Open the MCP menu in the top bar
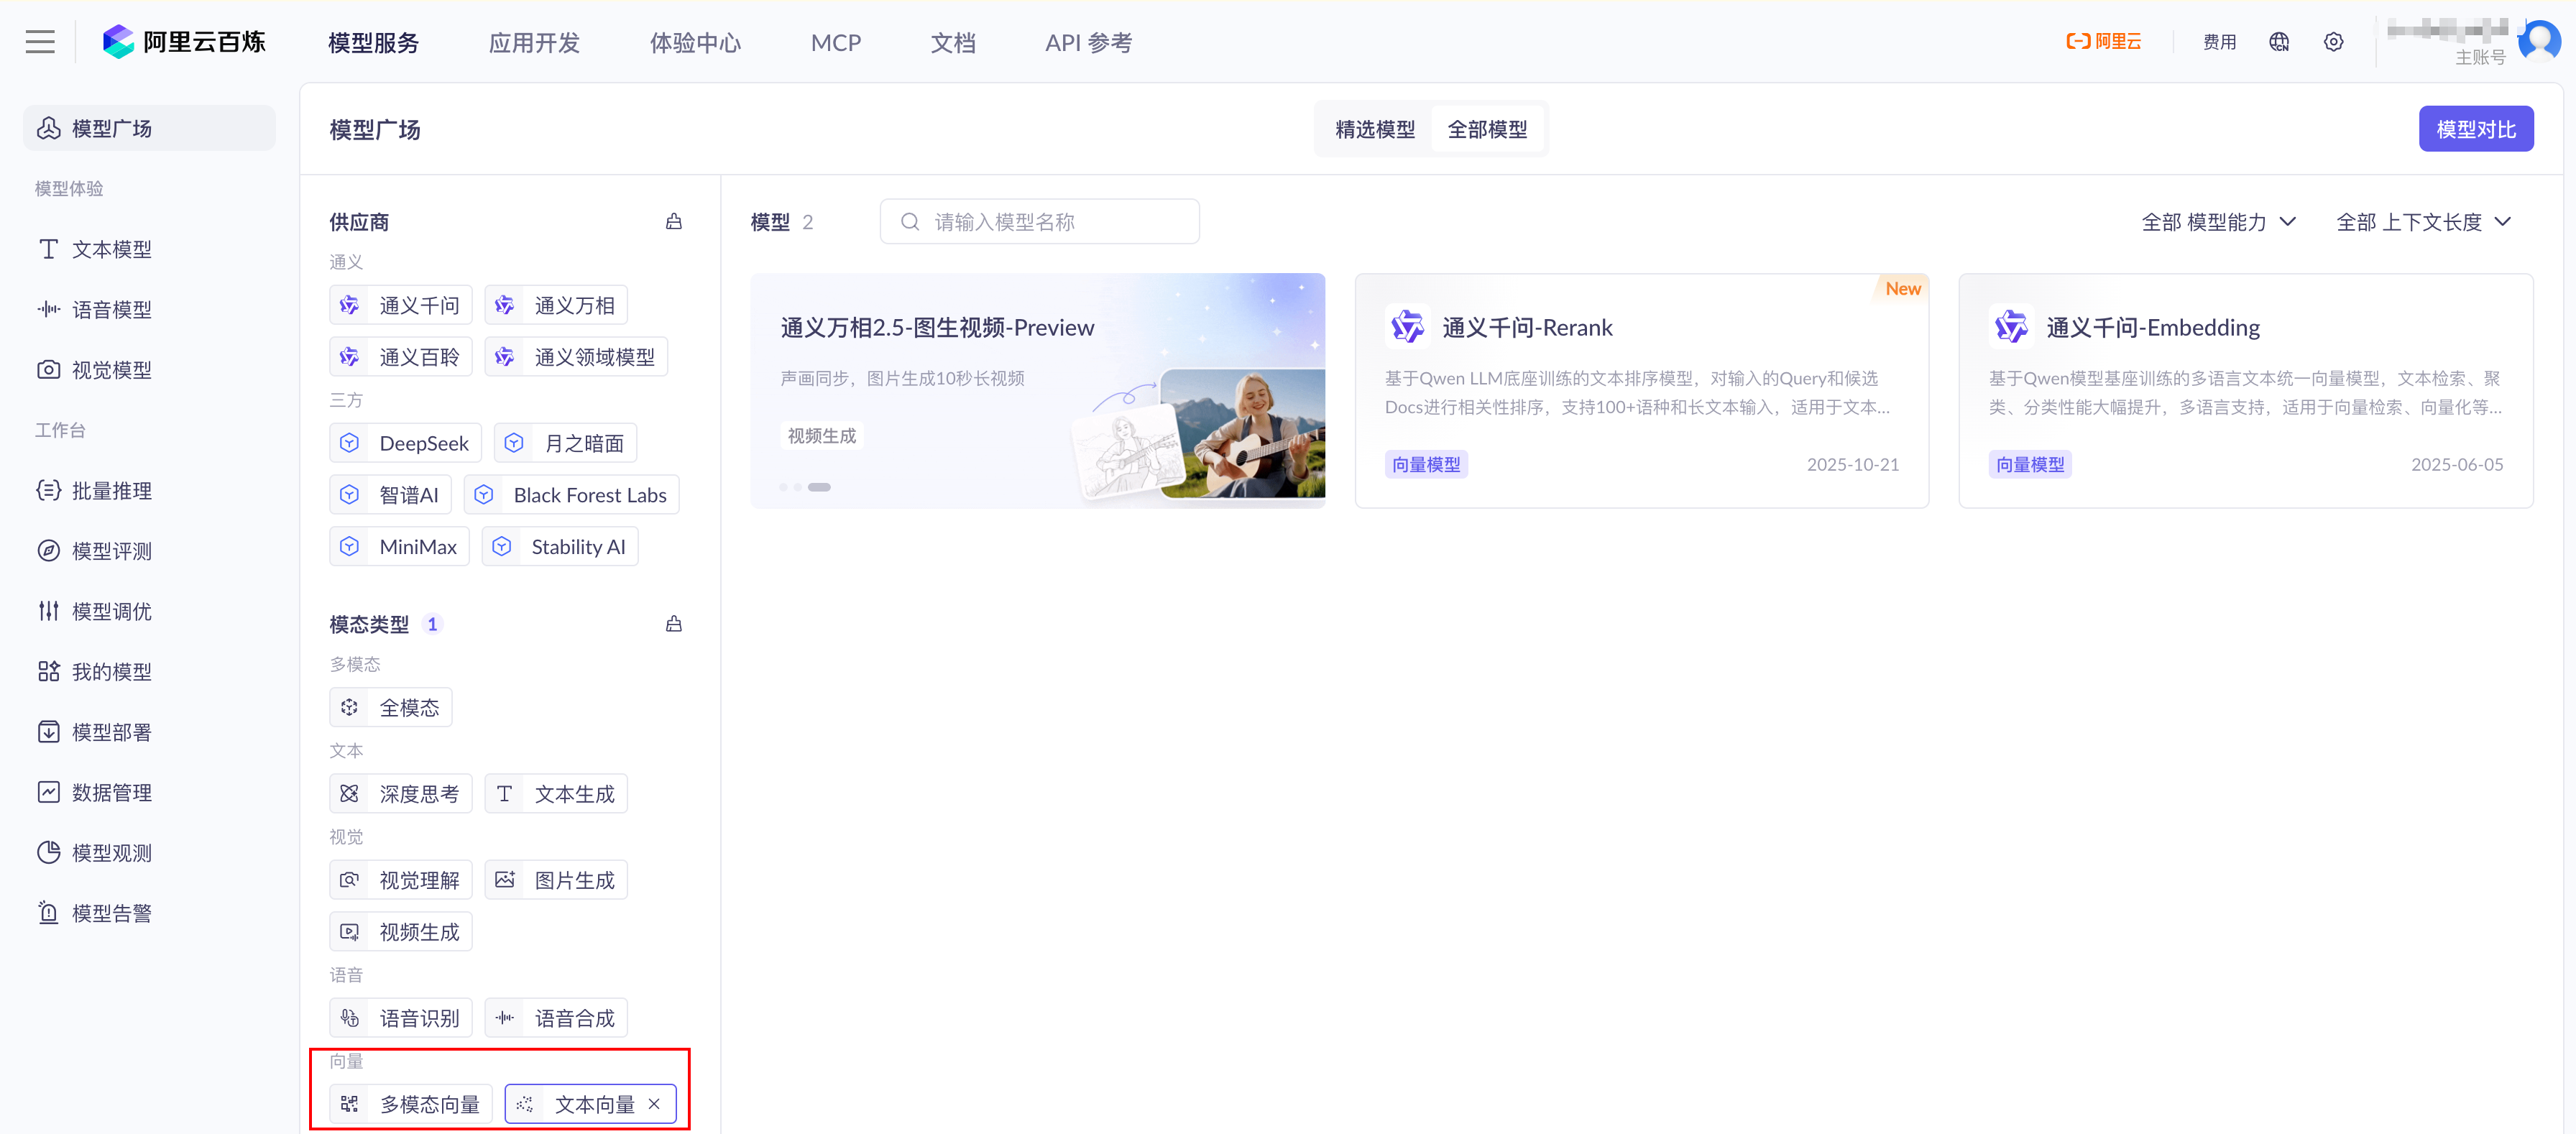 click(x=836, y=42)
